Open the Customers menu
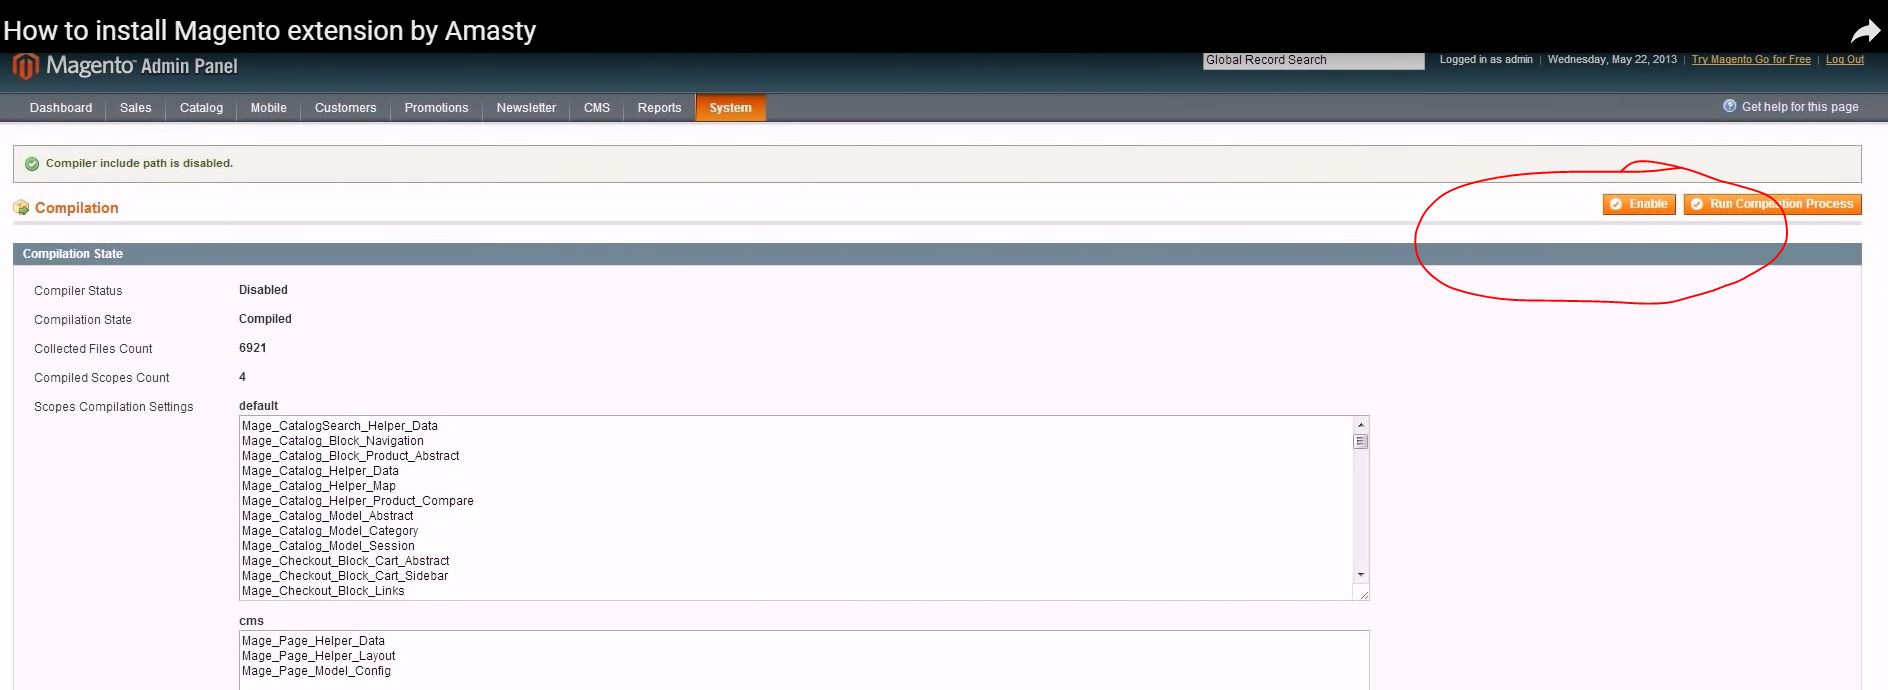 click(x=345, y=108)
